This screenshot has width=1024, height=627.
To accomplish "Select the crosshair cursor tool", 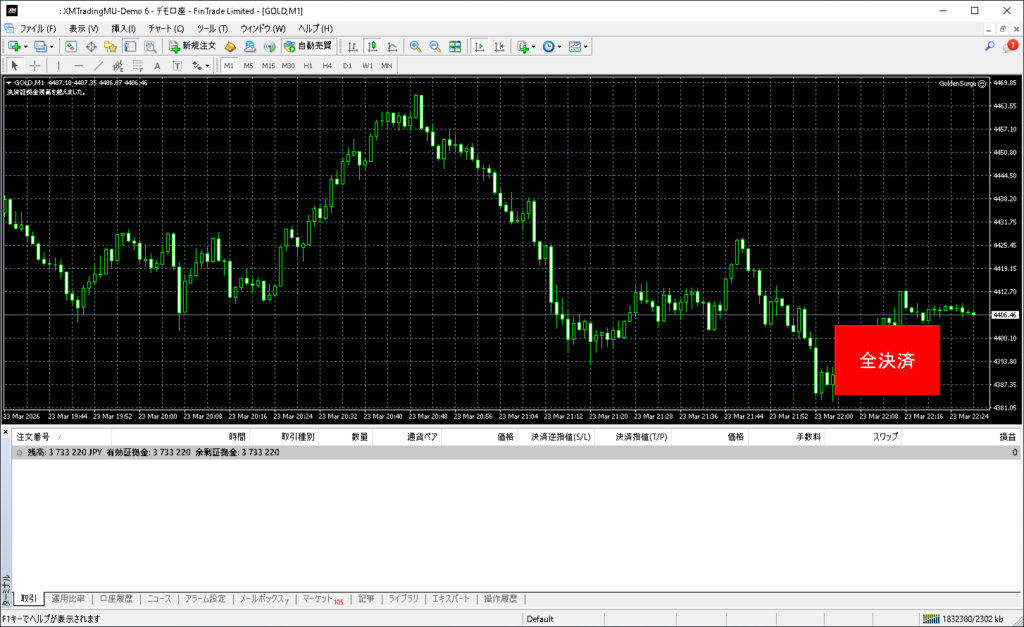I will (35, 65).
